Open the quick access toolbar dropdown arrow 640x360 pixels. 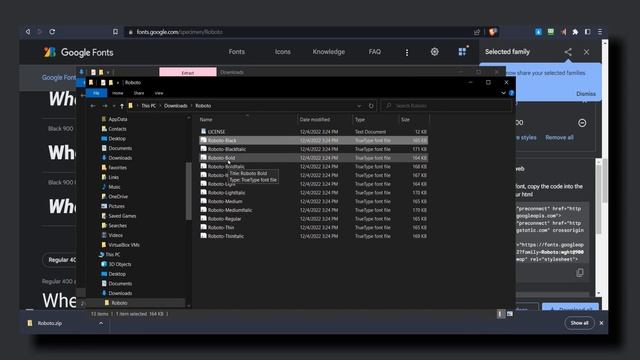point(118,82)
